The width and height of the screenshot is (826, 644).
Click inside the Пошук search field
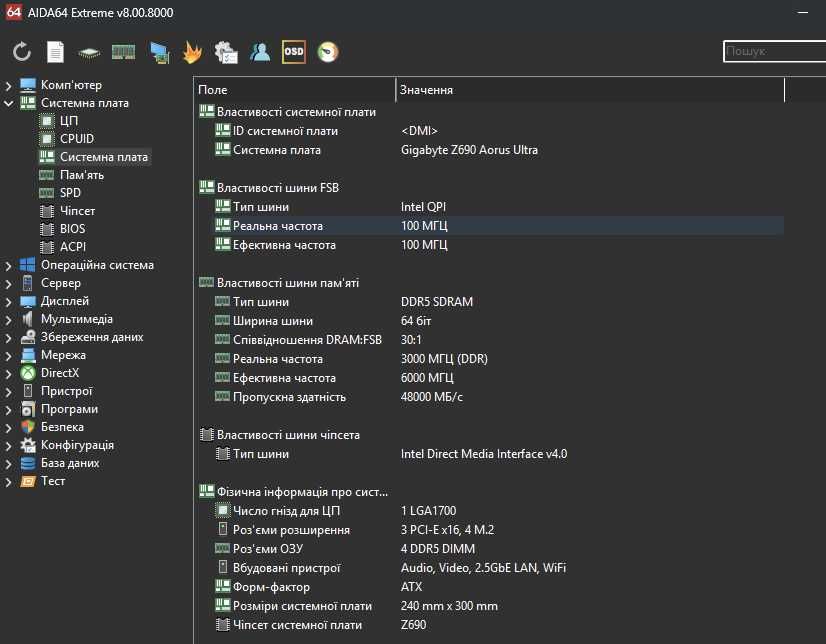point(774,51)
